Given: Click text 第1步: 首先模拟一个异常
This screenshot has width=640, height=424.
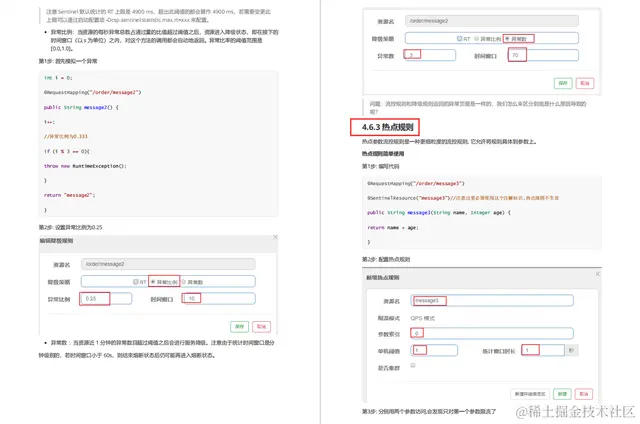Looking at the screenshot, I should coord(68,61).
